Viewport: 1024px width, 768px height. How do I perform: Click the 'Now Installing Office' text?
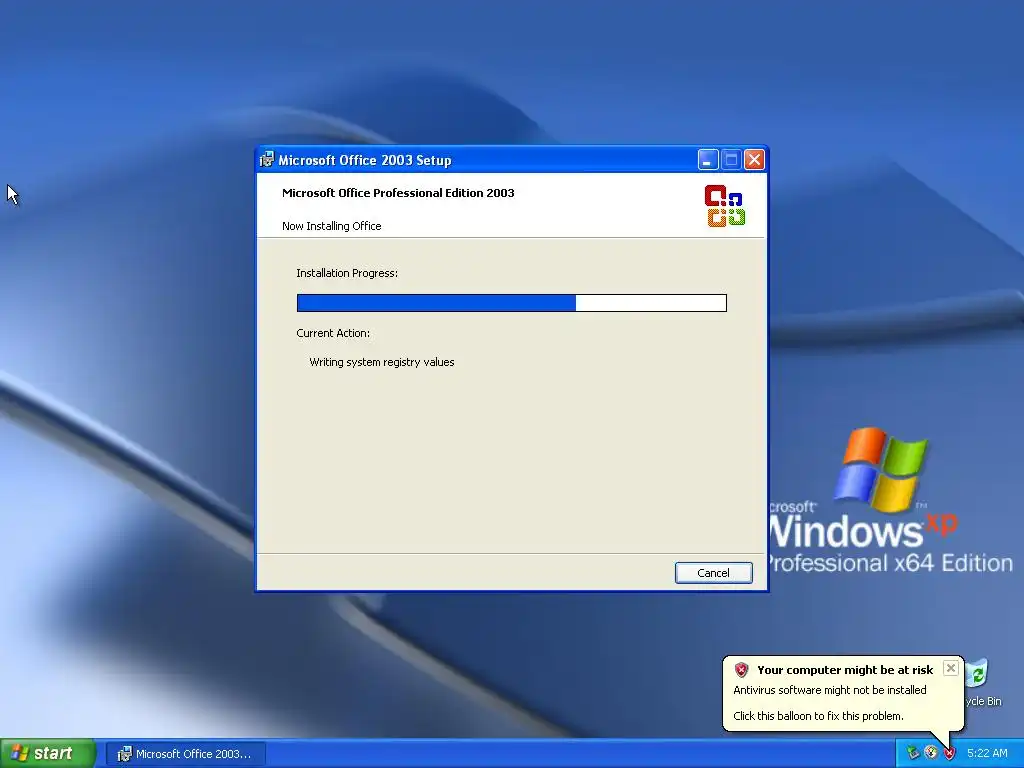(x=332, y=226)
